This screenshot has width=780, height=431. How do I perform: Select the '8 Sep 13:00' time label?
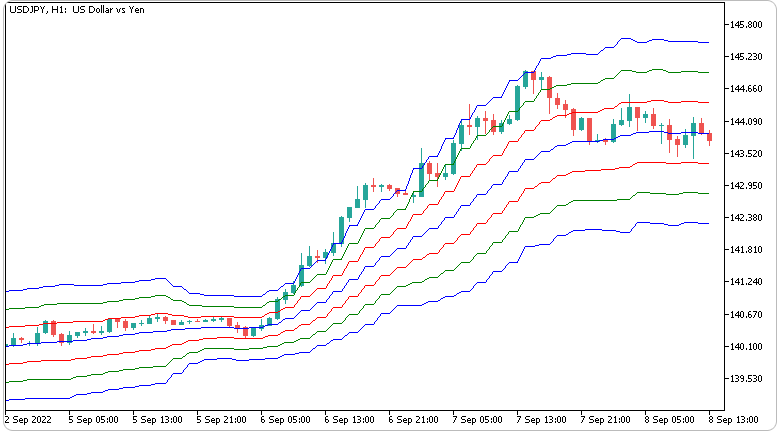[x=734, y=420]
